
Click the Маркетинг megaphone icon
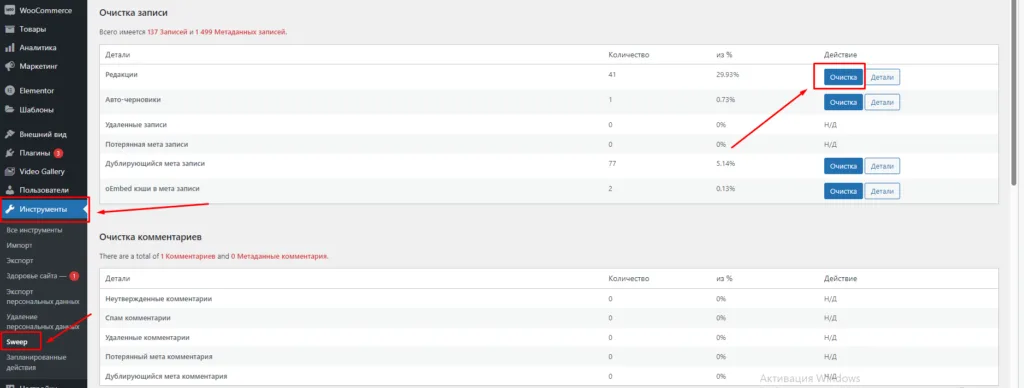pos(10,66)
